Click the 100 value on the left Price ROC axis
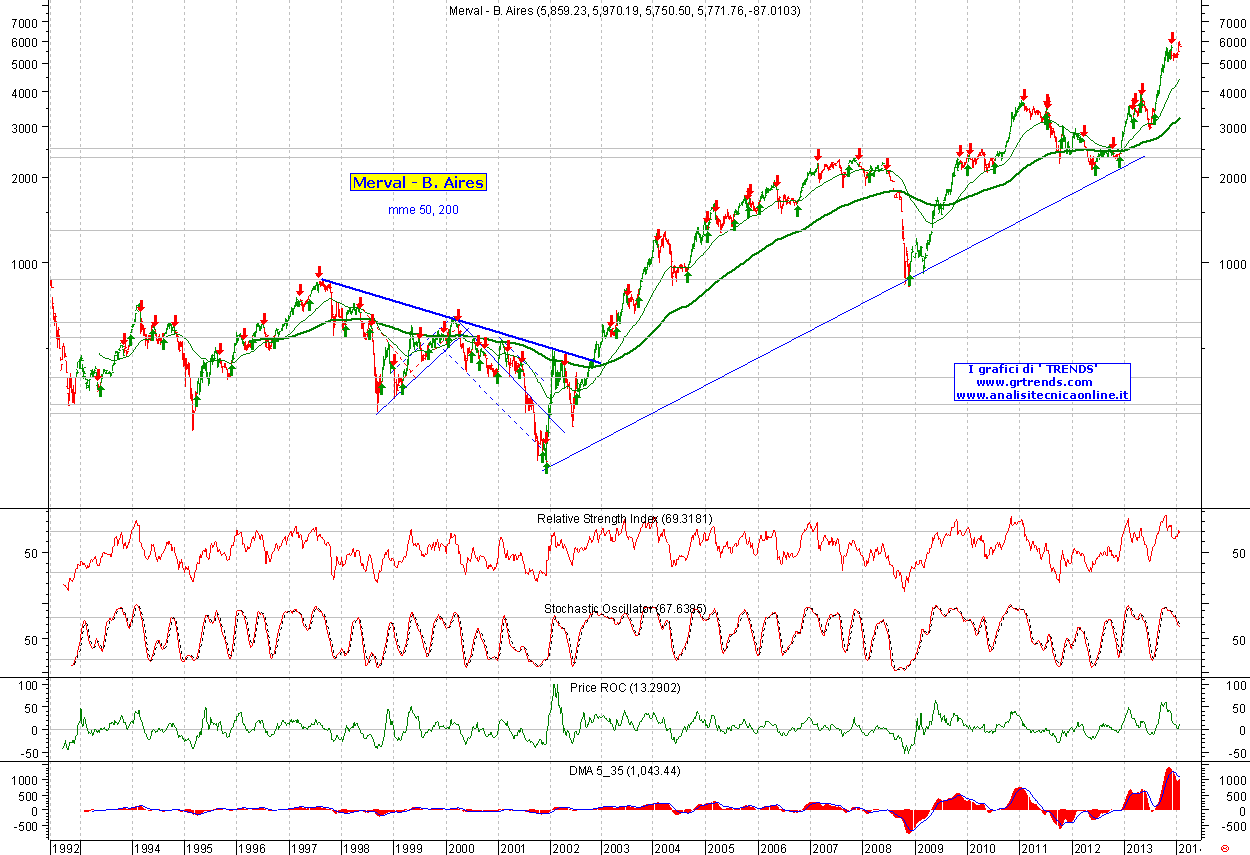This screenshot has height=855, width=1250. point(28,686)
